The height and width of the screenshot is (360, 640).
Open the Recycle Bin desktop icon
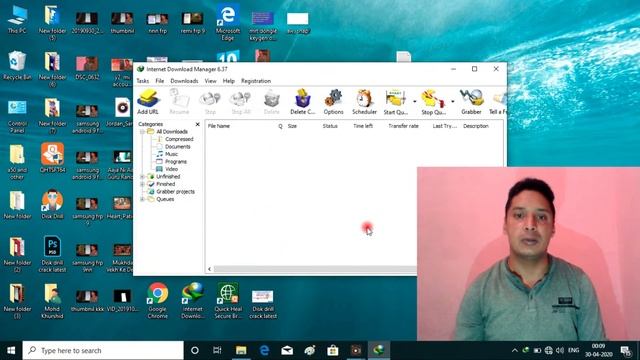pyautogui.click(x=17, y=65)
